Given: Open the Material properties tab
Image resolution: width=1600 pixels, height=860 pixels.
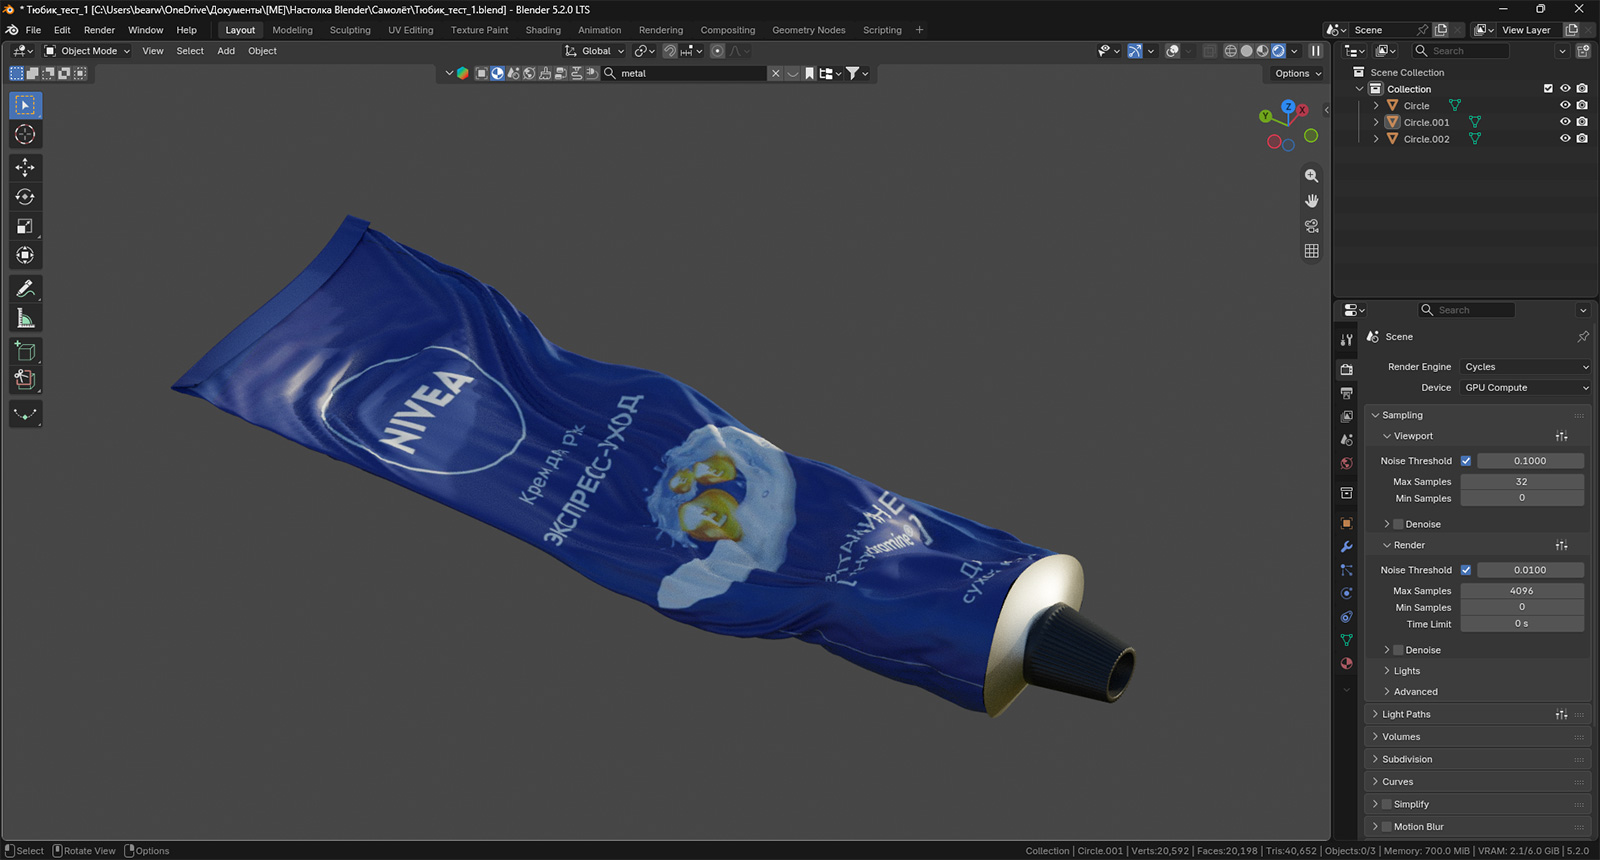Looking at the screenshot, I should (x=1347, y=663).
